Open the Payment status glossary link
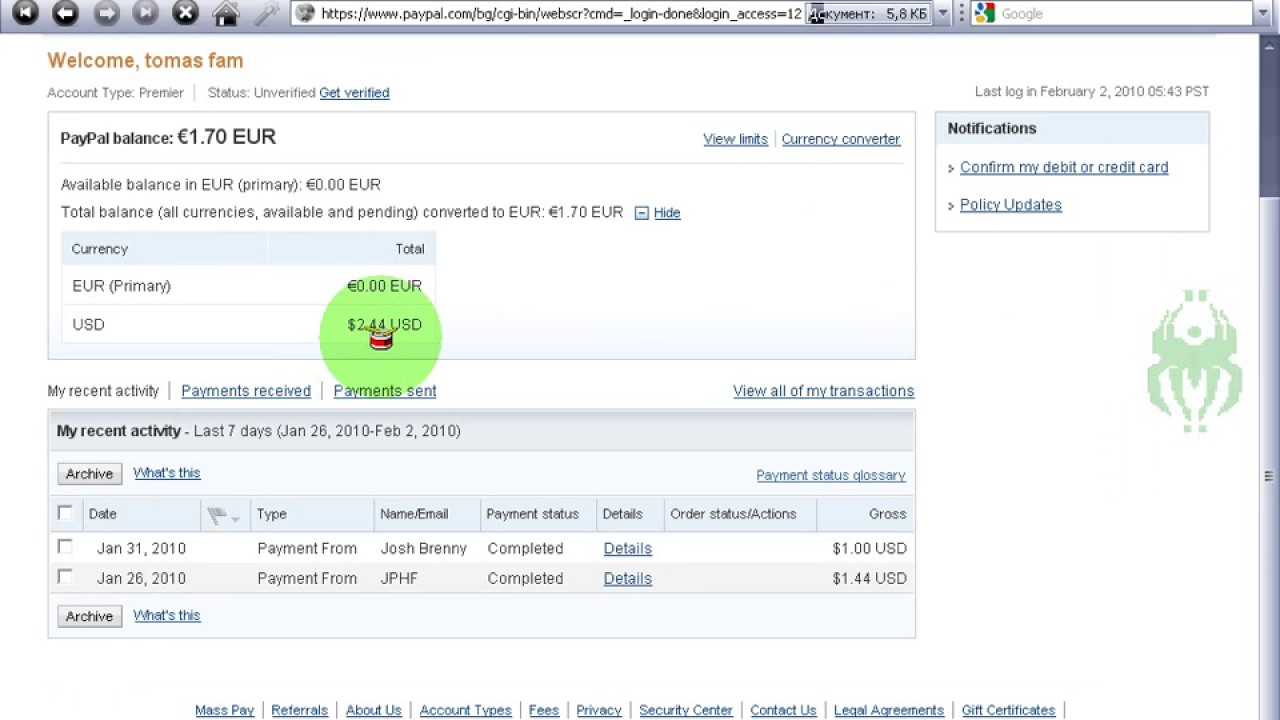1280x720 pixels. 831,476
